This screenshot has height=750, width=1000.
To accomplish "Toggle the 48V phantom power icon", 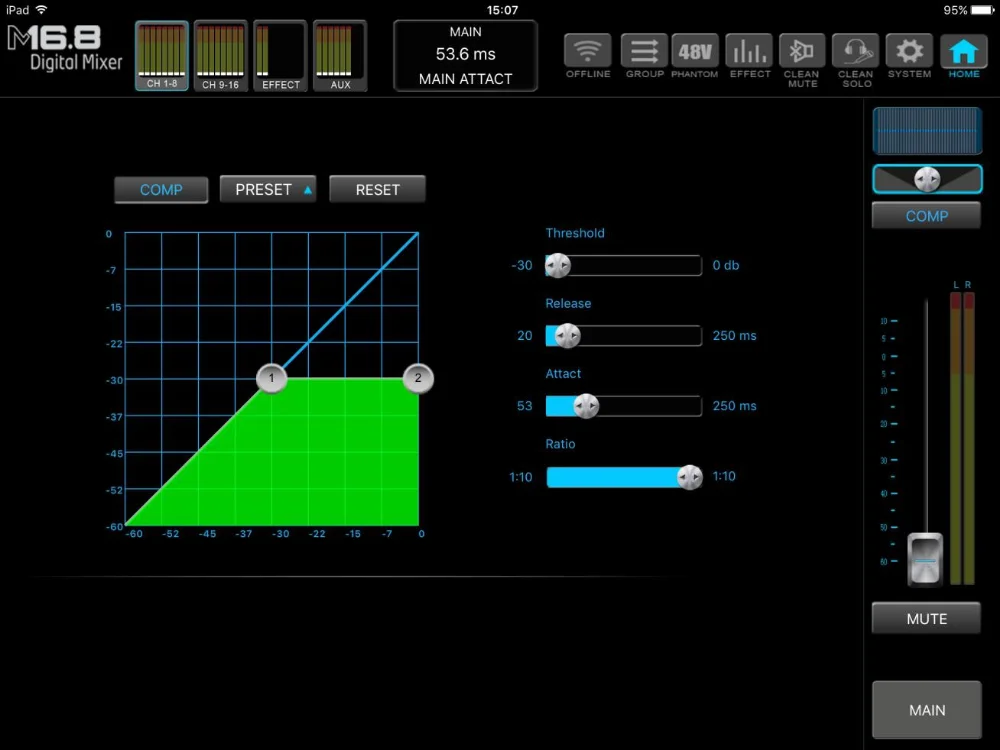I will tap(695, 51).
